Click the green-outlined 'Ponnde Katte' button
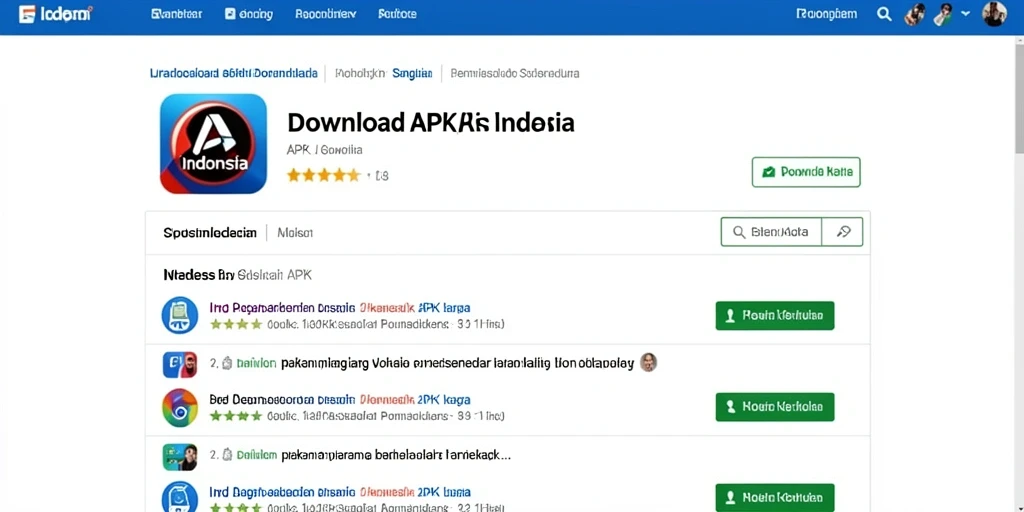This screenshot has width=1024, height=512. (x=806, y=172)
